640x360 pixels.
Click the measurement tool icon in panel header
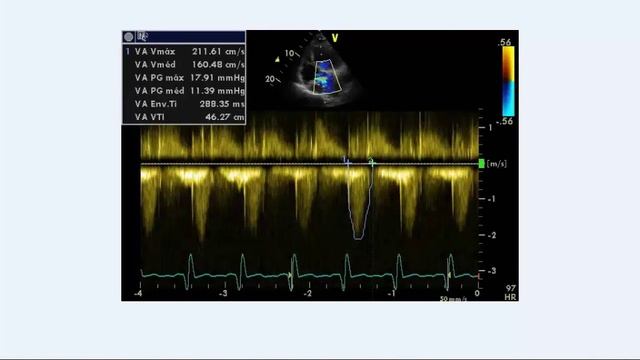tap(142, 36)
